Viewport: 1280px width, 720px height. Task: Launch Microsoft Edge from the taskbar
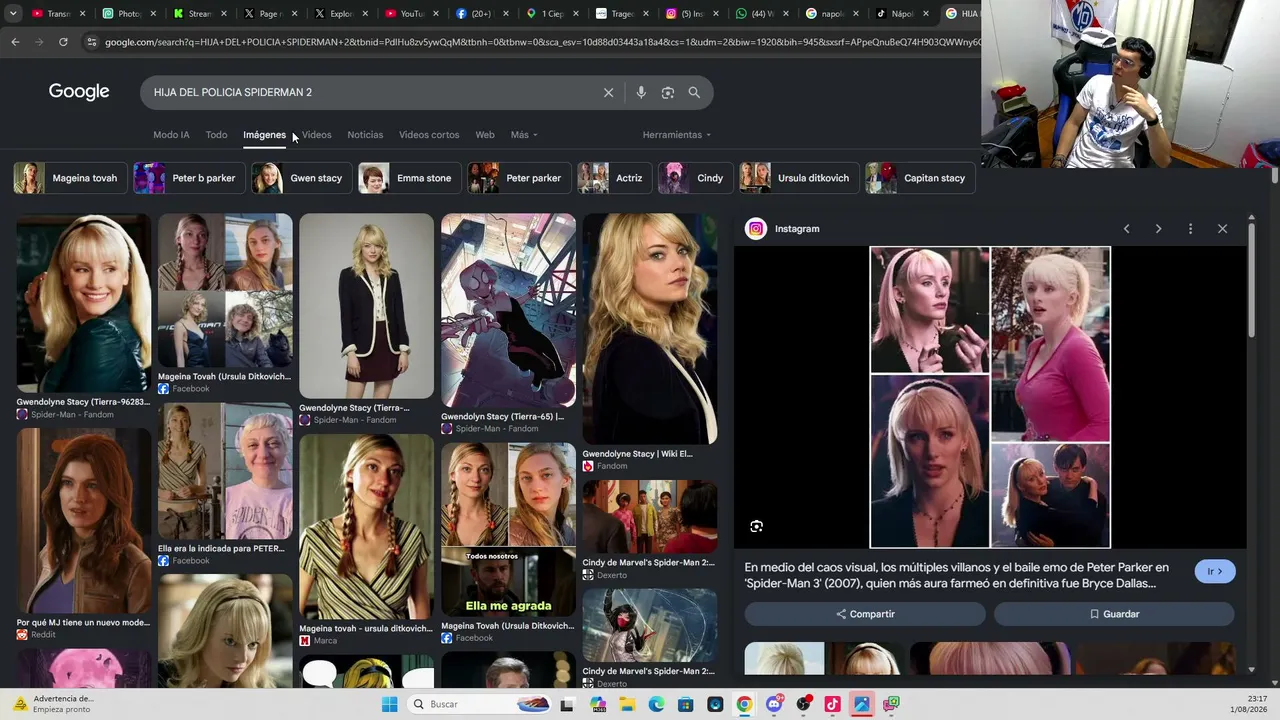point(656,704)
